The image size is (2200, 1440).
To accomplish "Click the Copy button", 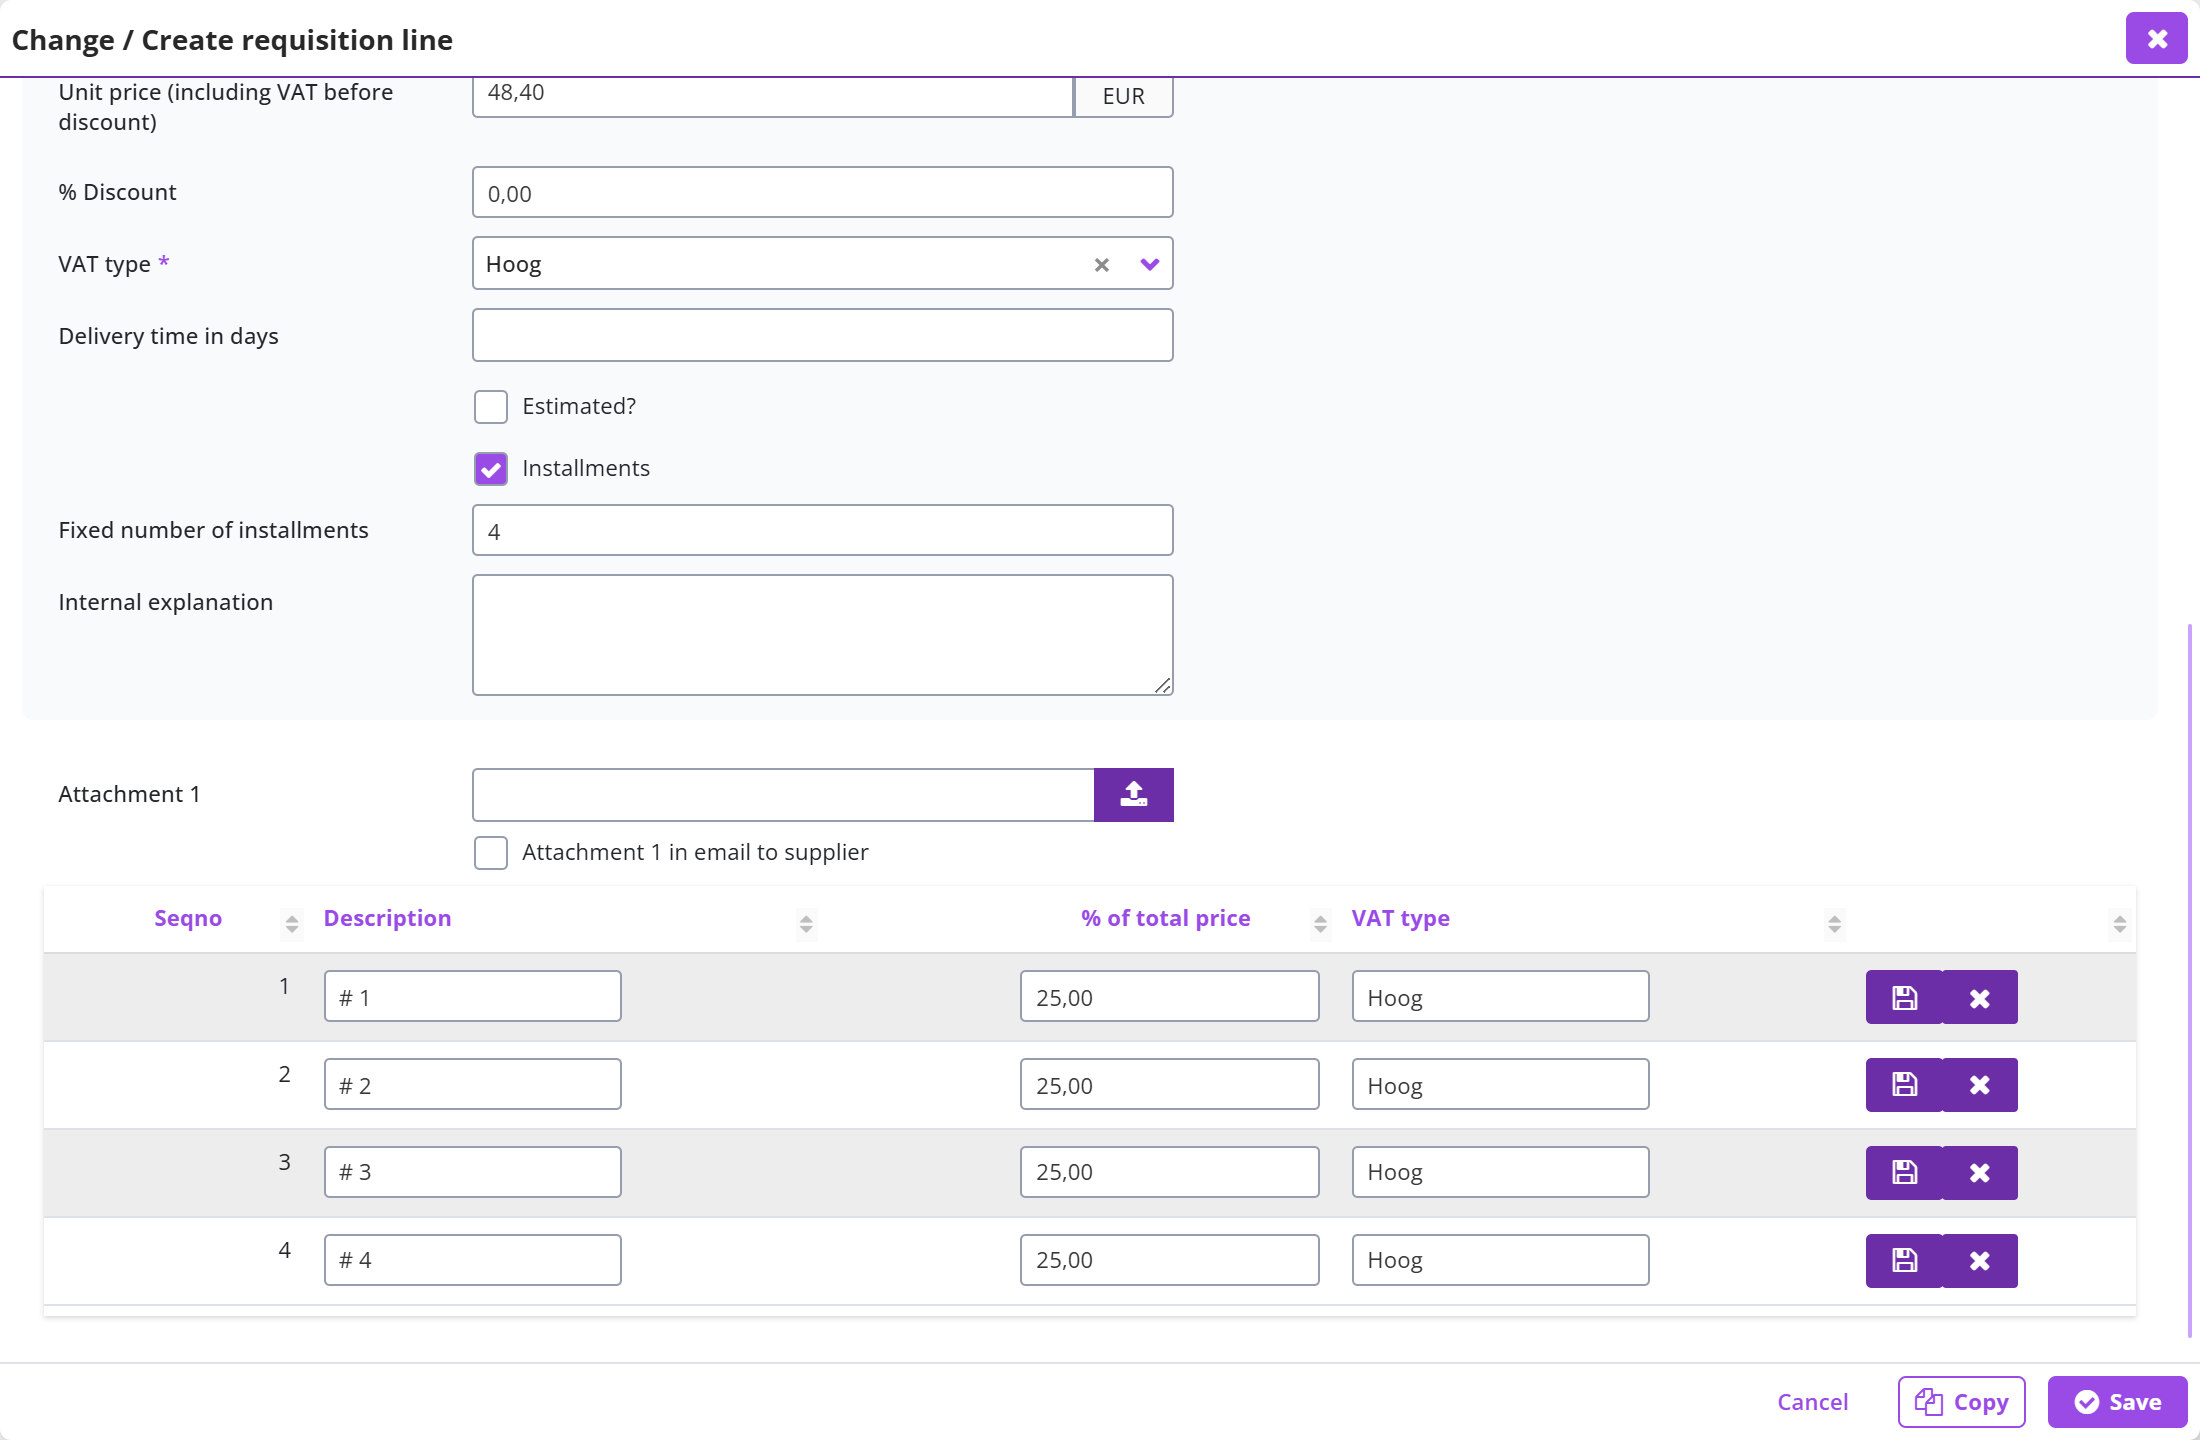I will click(x=1961, y=1402).
